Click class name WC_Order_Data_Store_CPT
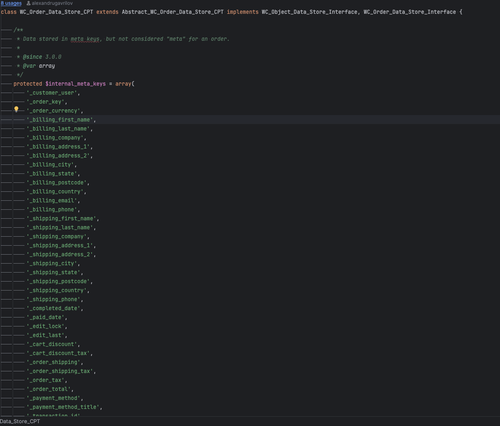Viewport: 500px width, 426px height. point(56,12)
